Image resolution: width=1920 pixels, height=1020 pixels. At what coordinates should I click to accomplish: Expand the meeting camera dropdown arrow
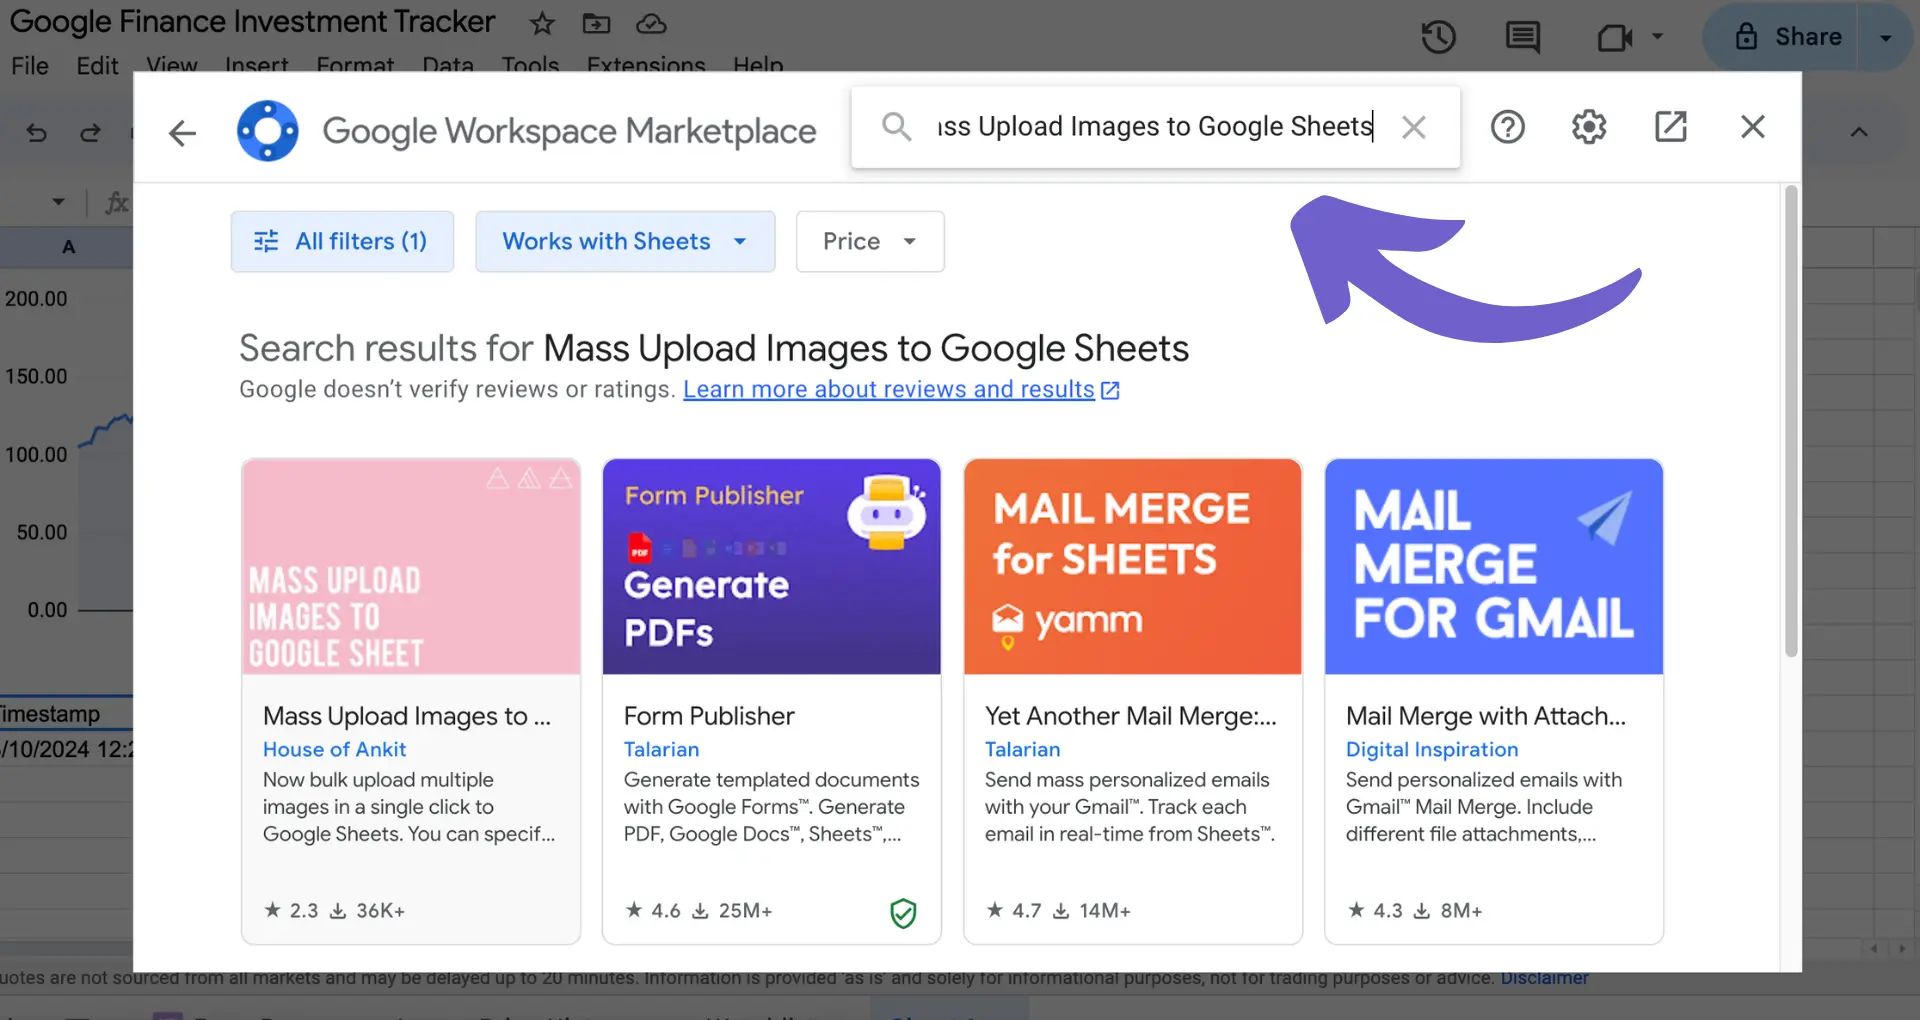pyautogui.click(x=1657, y=37)
